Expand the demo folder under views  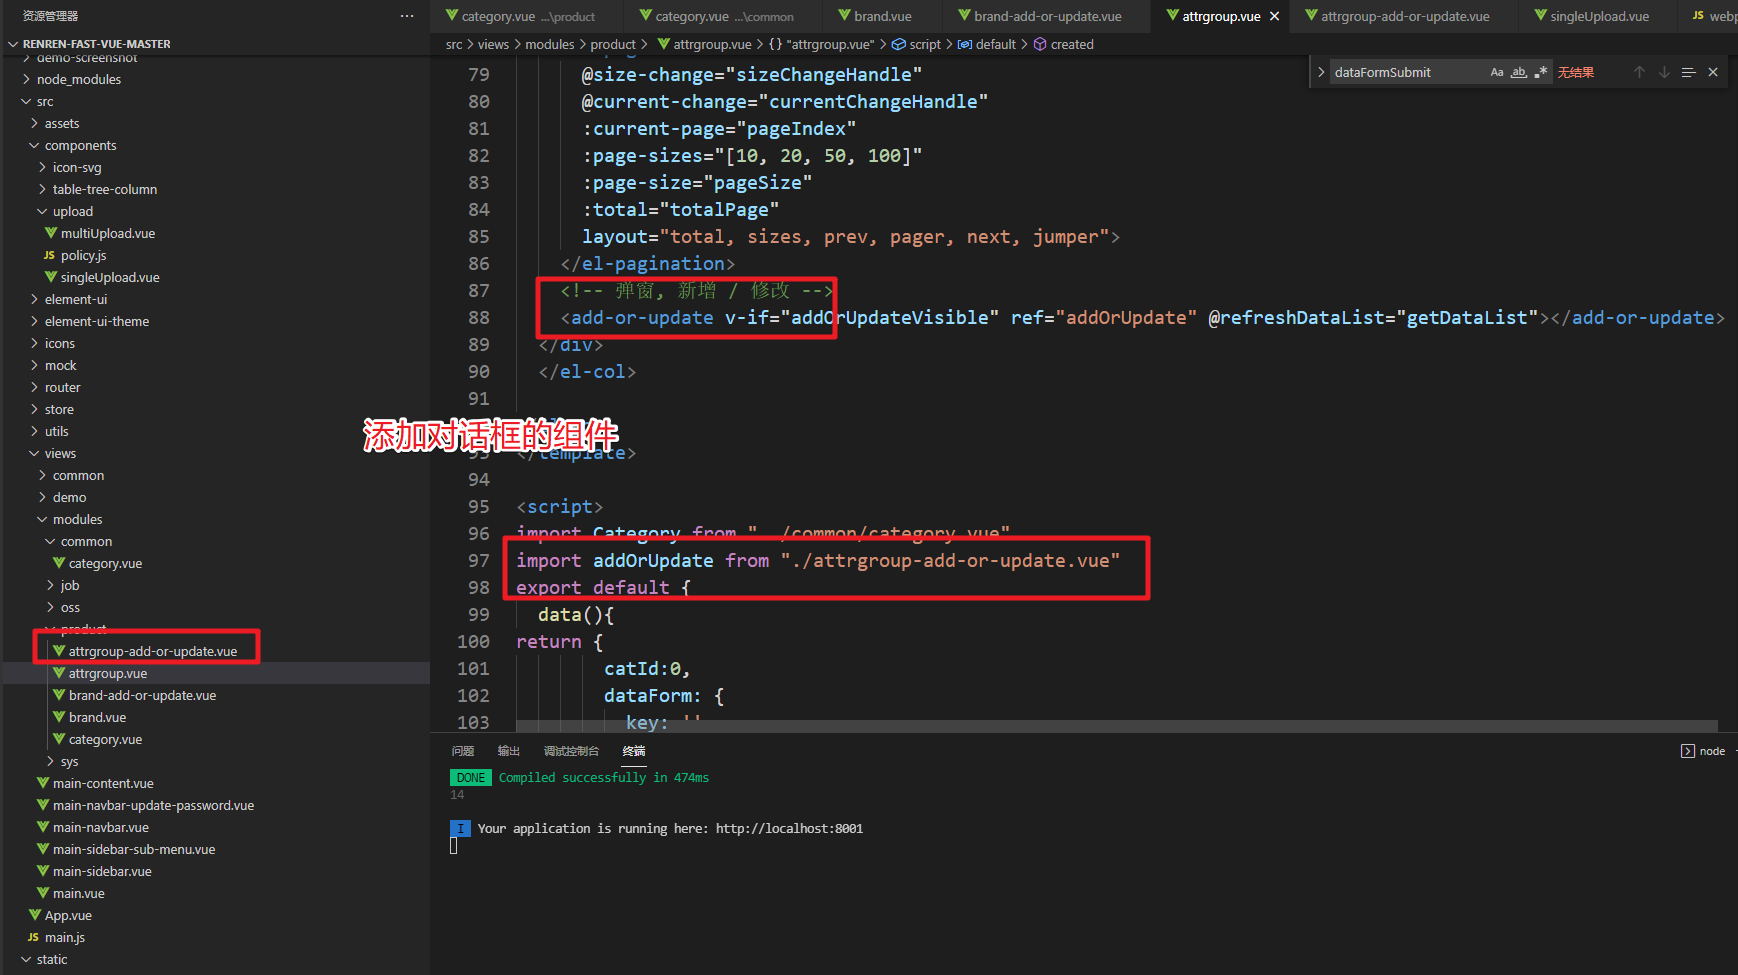(x=69, y=498)
